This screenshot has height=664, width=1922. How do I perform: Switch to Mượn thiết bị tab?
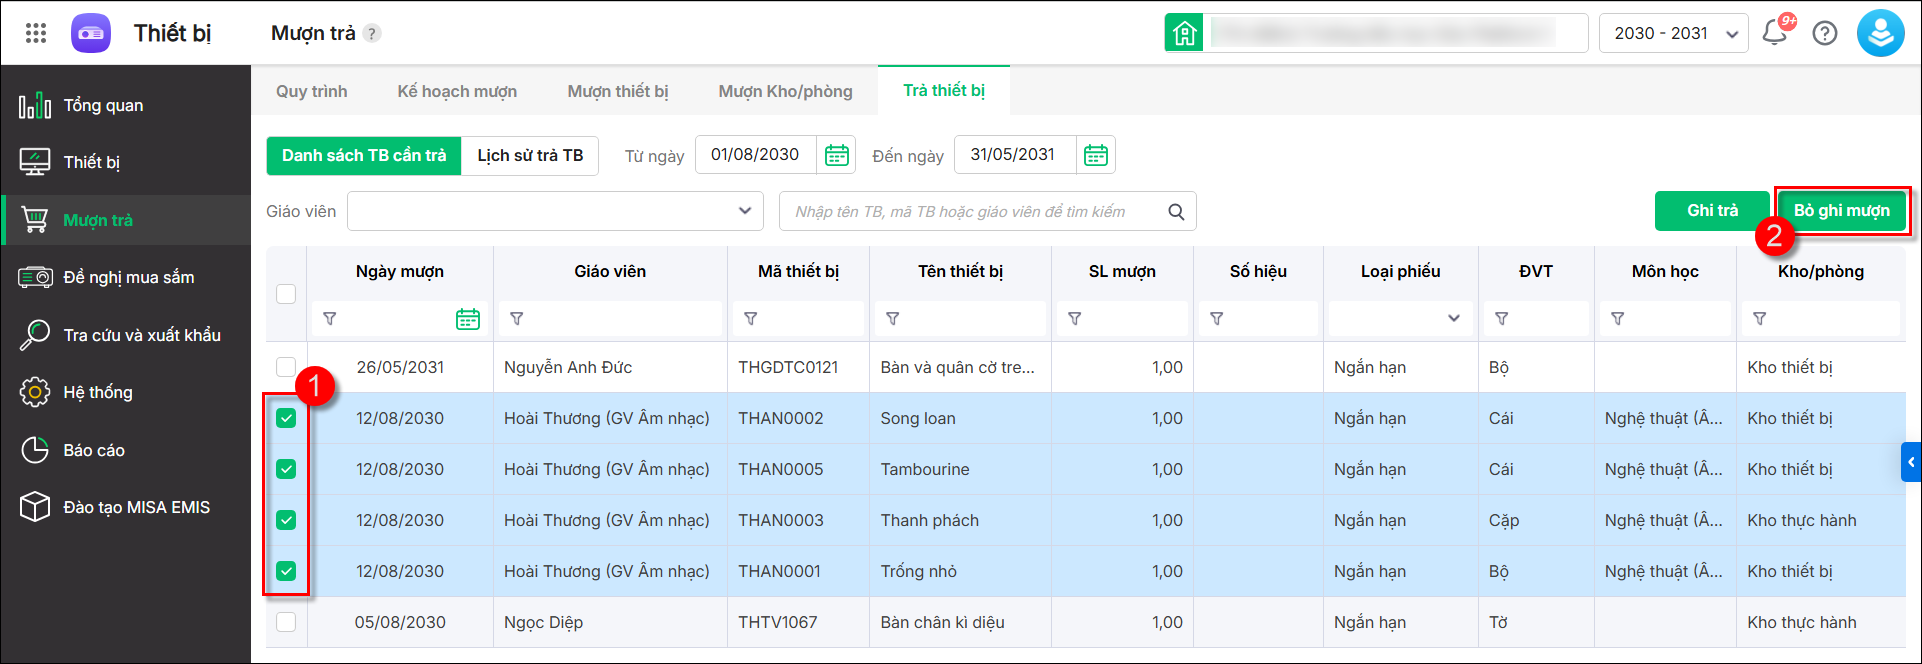click(618, 91)
